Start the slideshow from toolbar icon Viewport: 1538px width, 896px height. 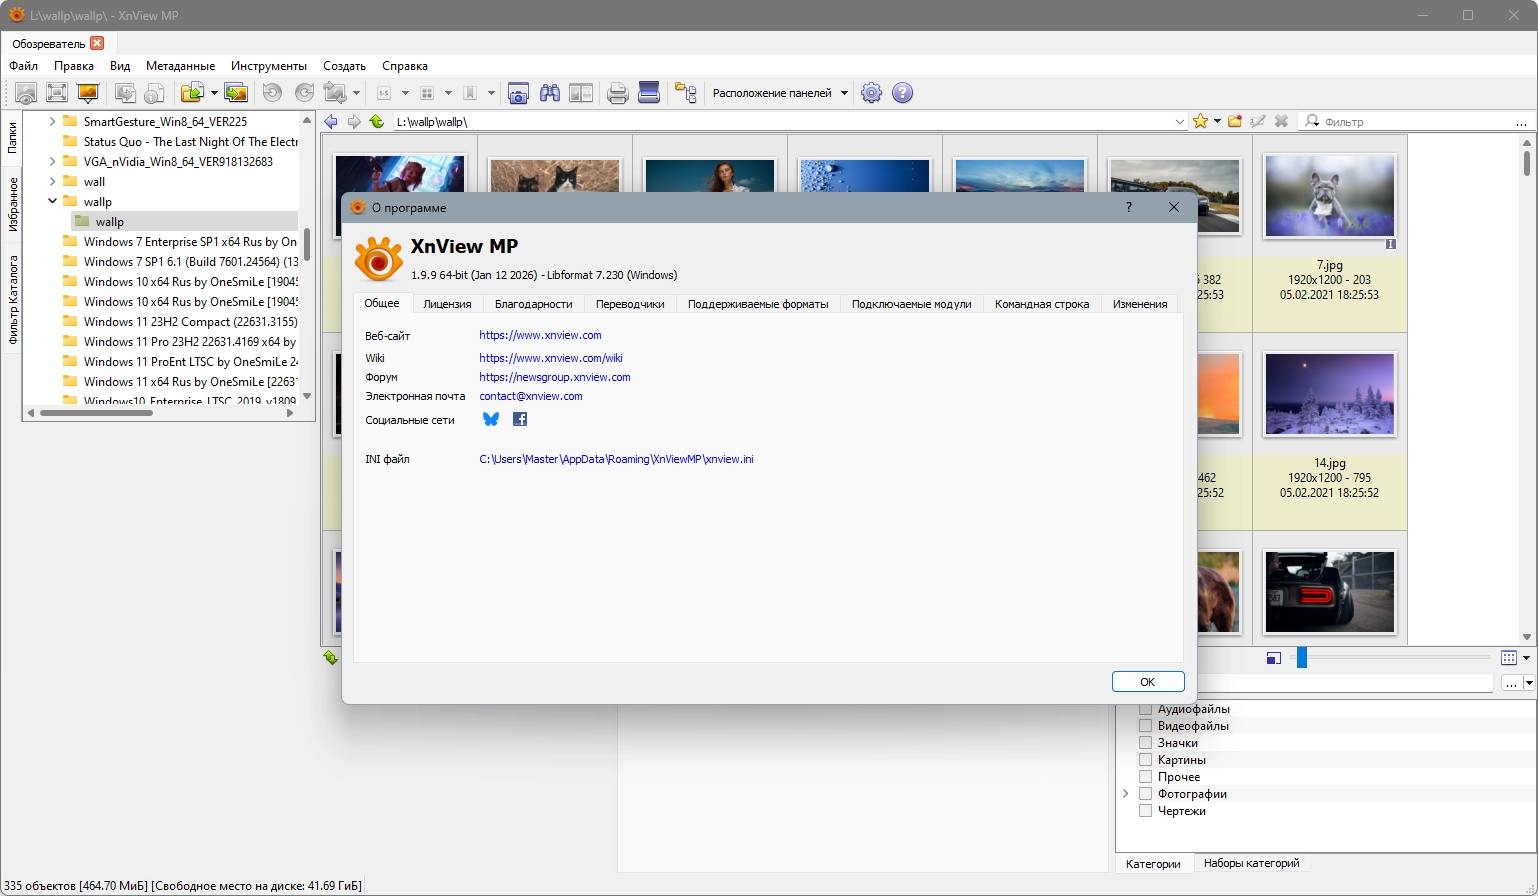(88, 93)
